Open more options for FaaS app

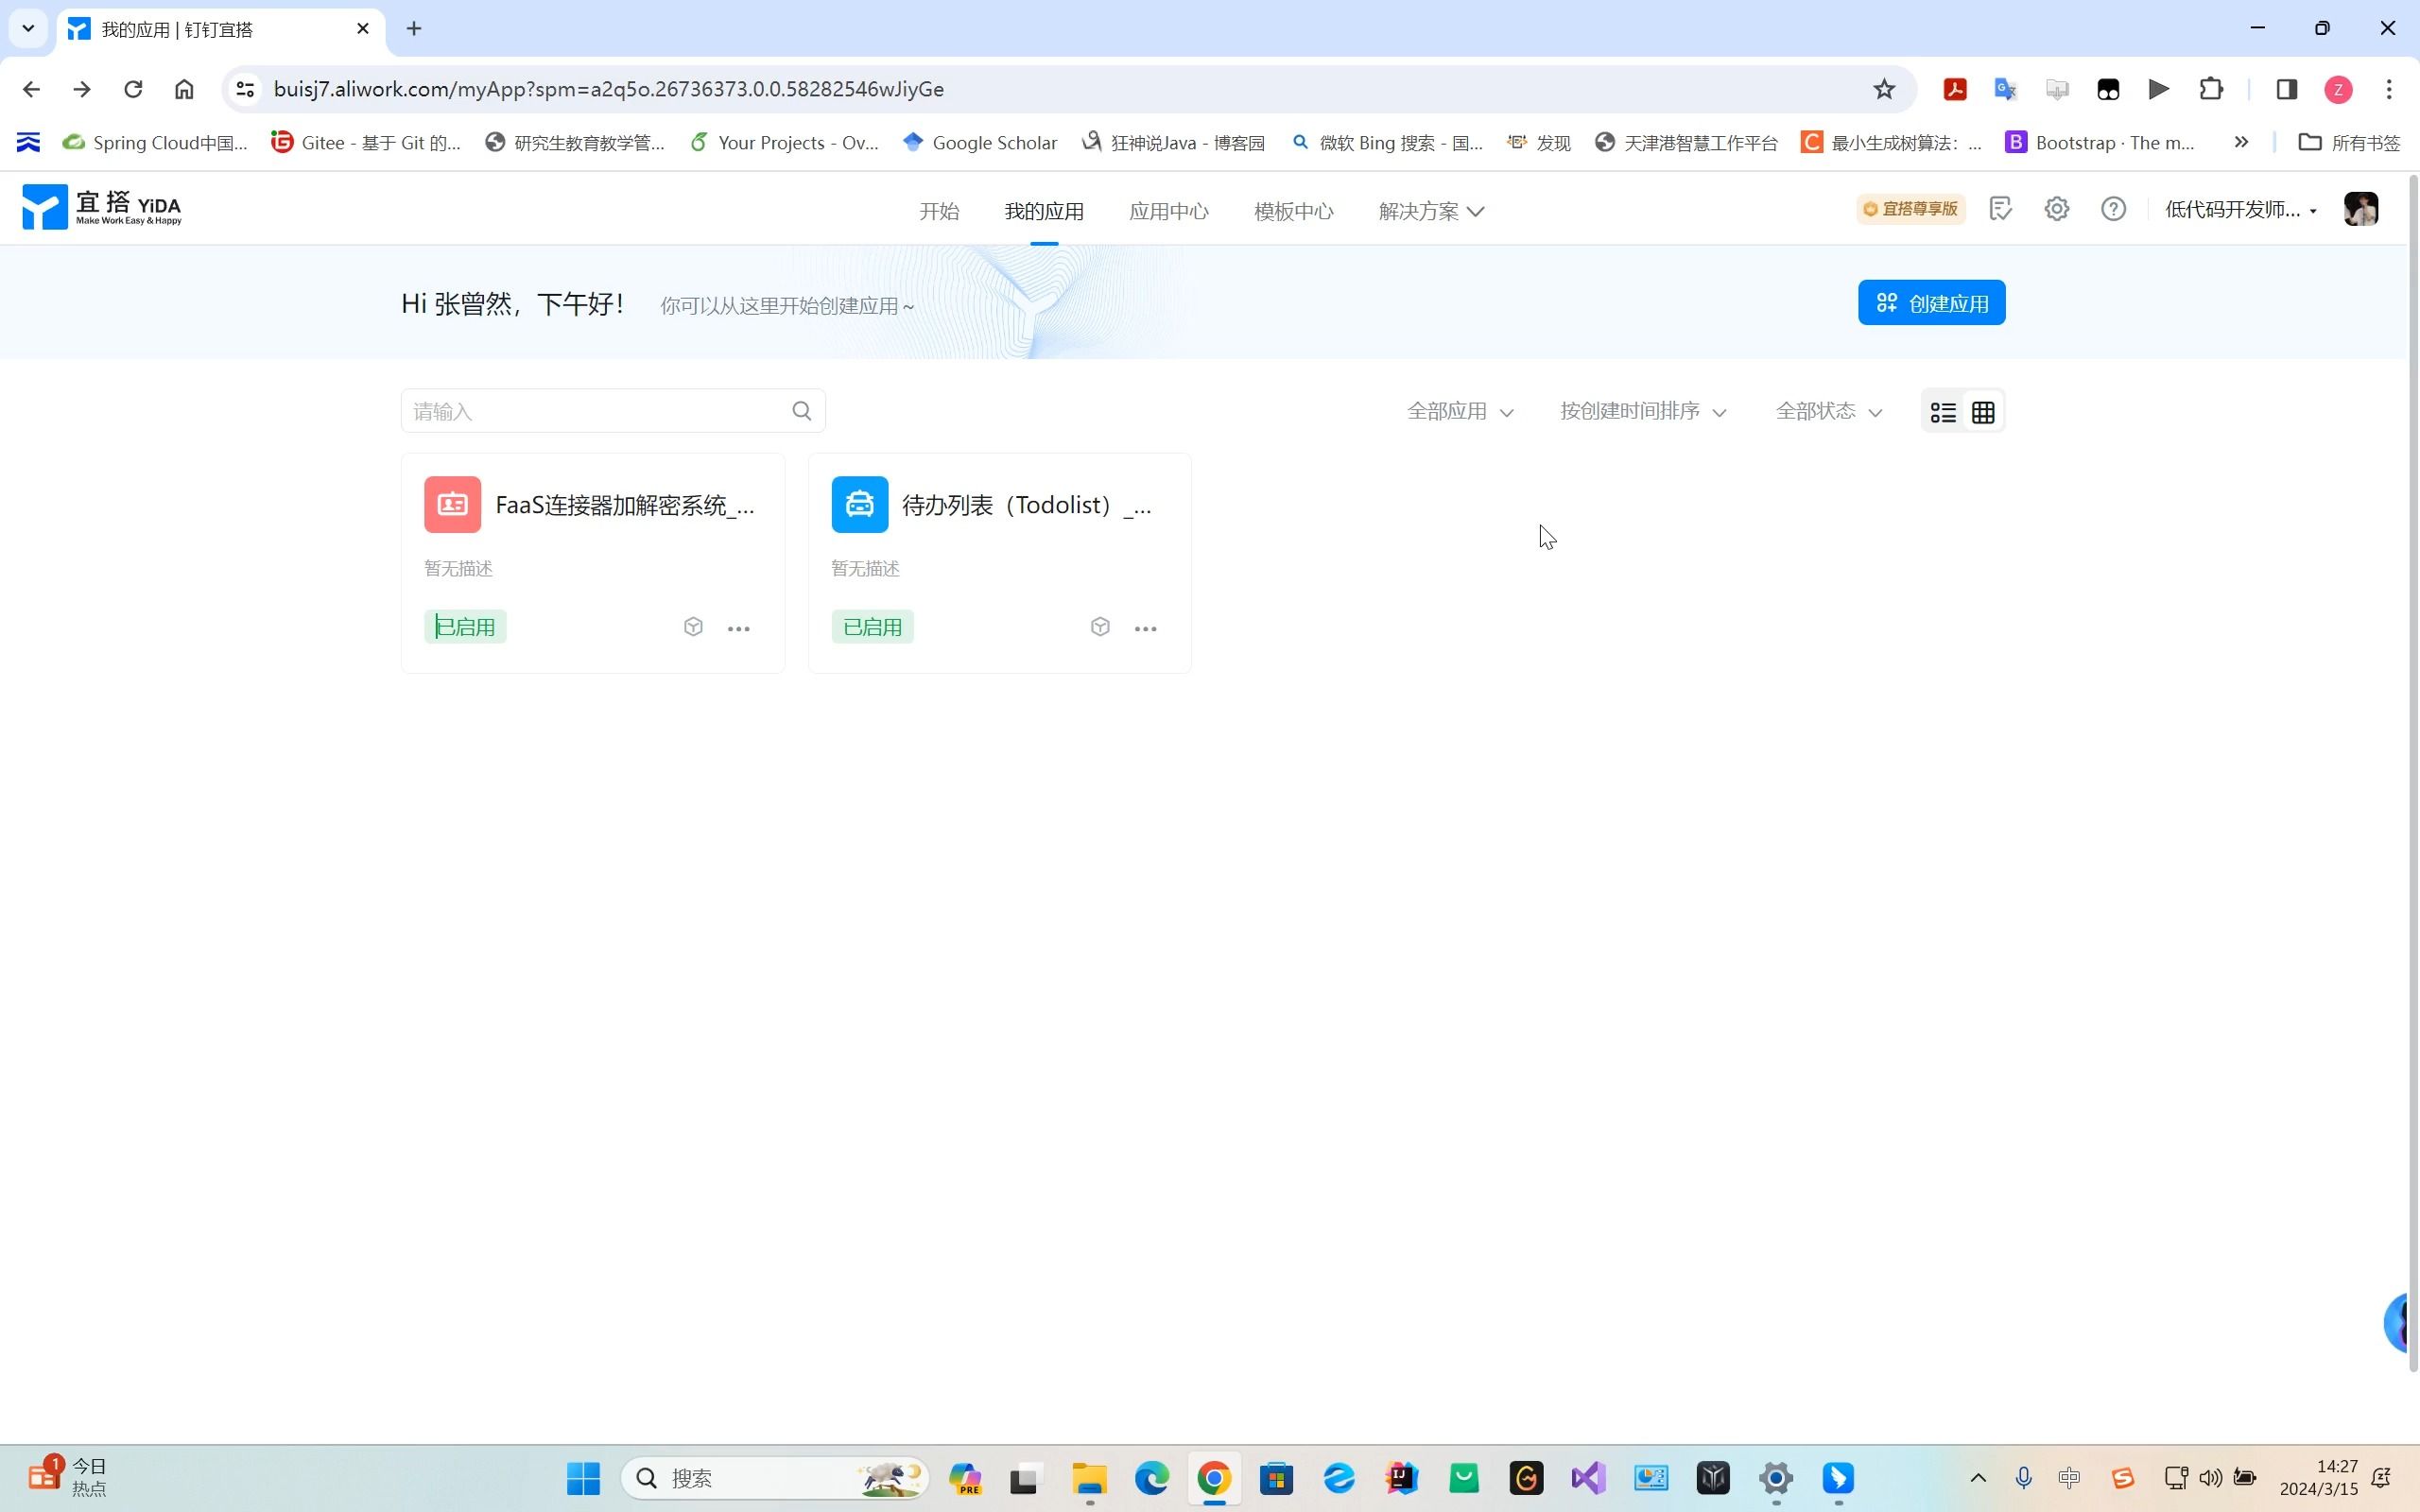pos(738,627)
